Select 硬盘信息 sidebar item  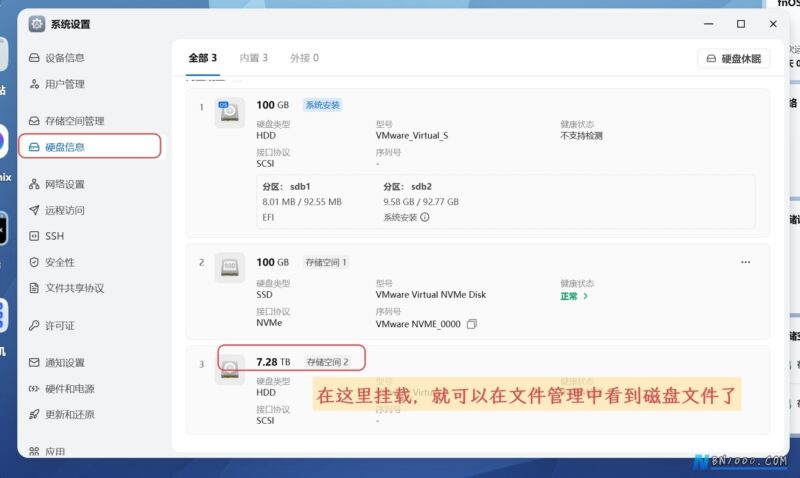pos(90,146)
